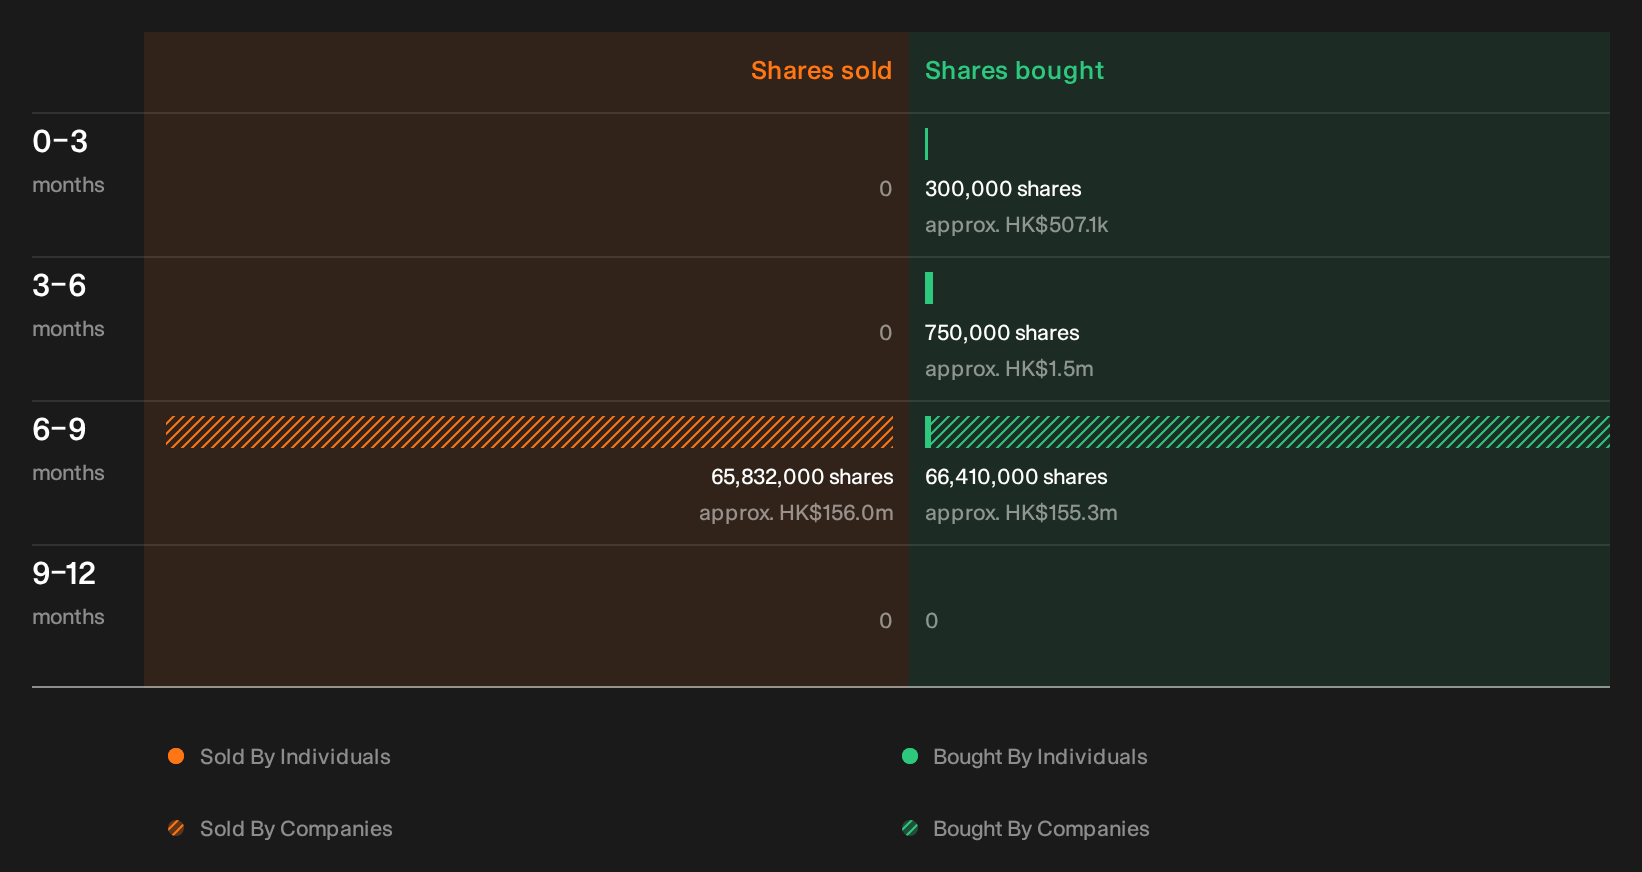Select the approx. HK$156.0m amount

coord(796,513)
